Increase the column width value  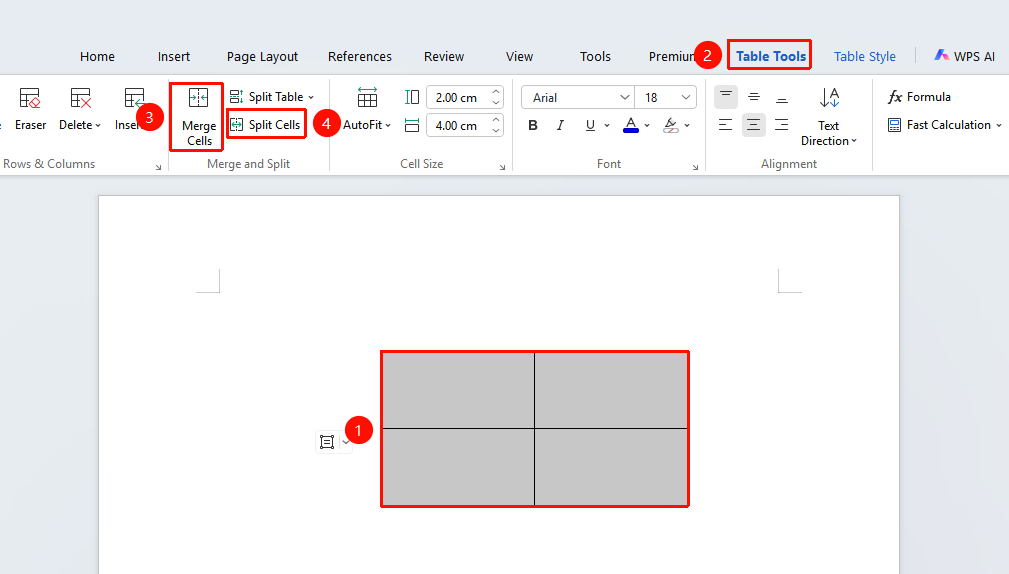pos(495,120)
